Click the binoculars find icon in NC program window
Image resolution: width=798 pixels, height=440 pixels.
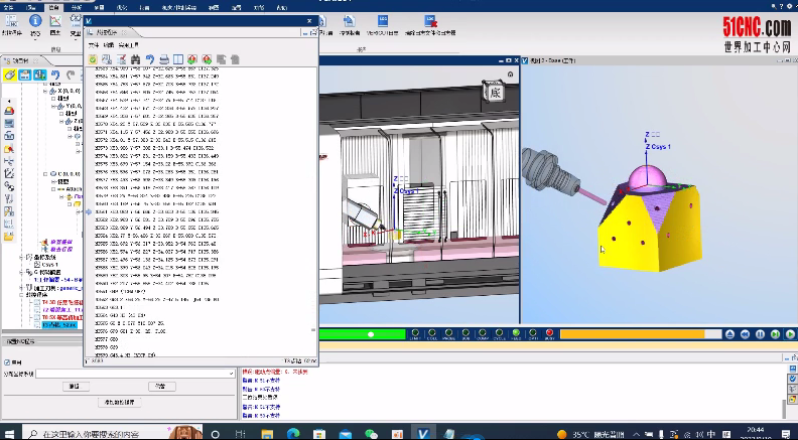click(135, 60)
